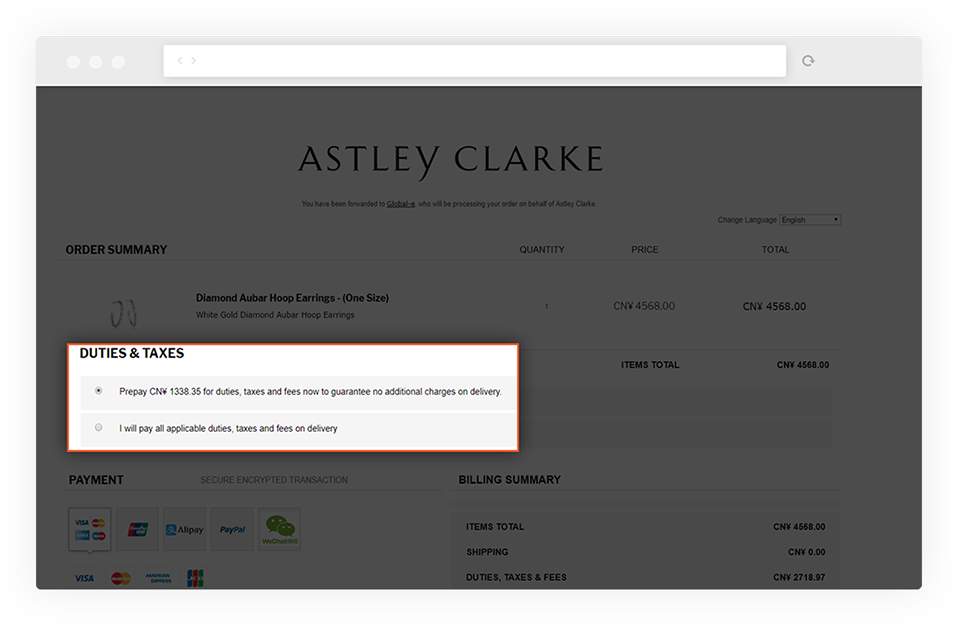Select Alipay as payment method
The image size is (958, 626).
[x=185, y=529]
